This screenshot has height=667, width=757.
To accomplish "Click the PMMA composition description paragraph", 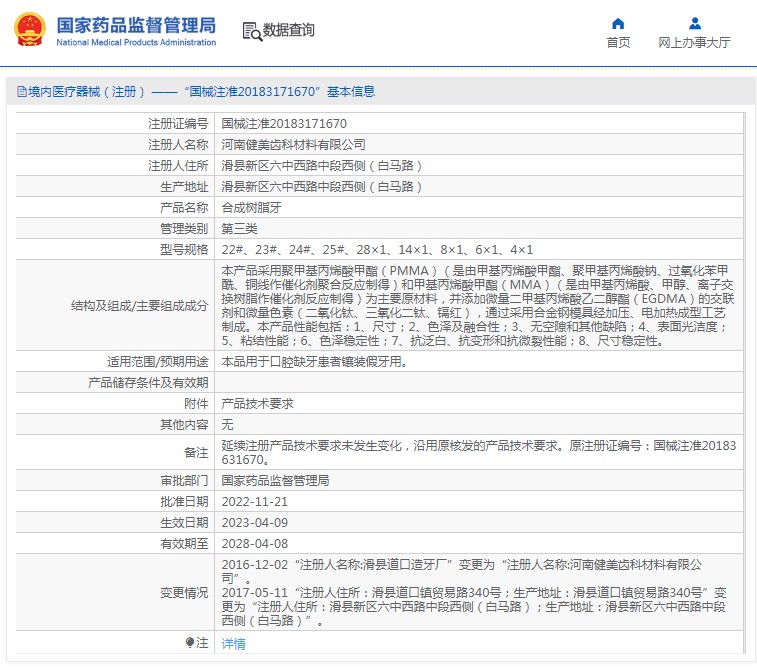I will [477, 306].
